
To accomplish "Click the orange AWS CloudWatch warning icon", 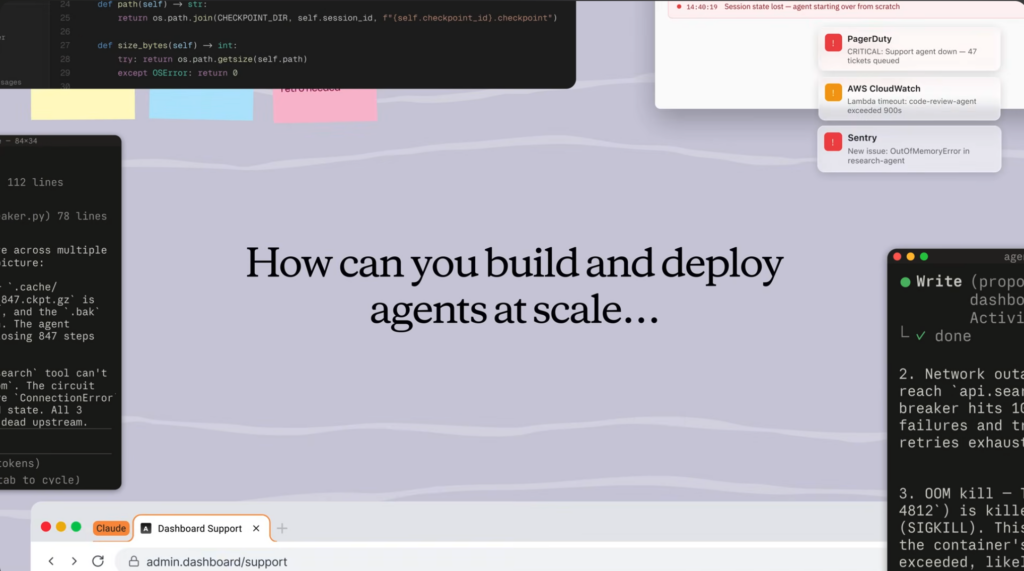I will 832,93.
